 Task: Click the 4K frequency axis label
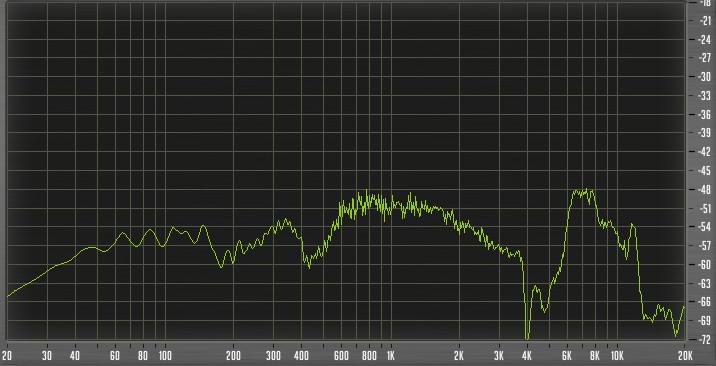(527, 356)
